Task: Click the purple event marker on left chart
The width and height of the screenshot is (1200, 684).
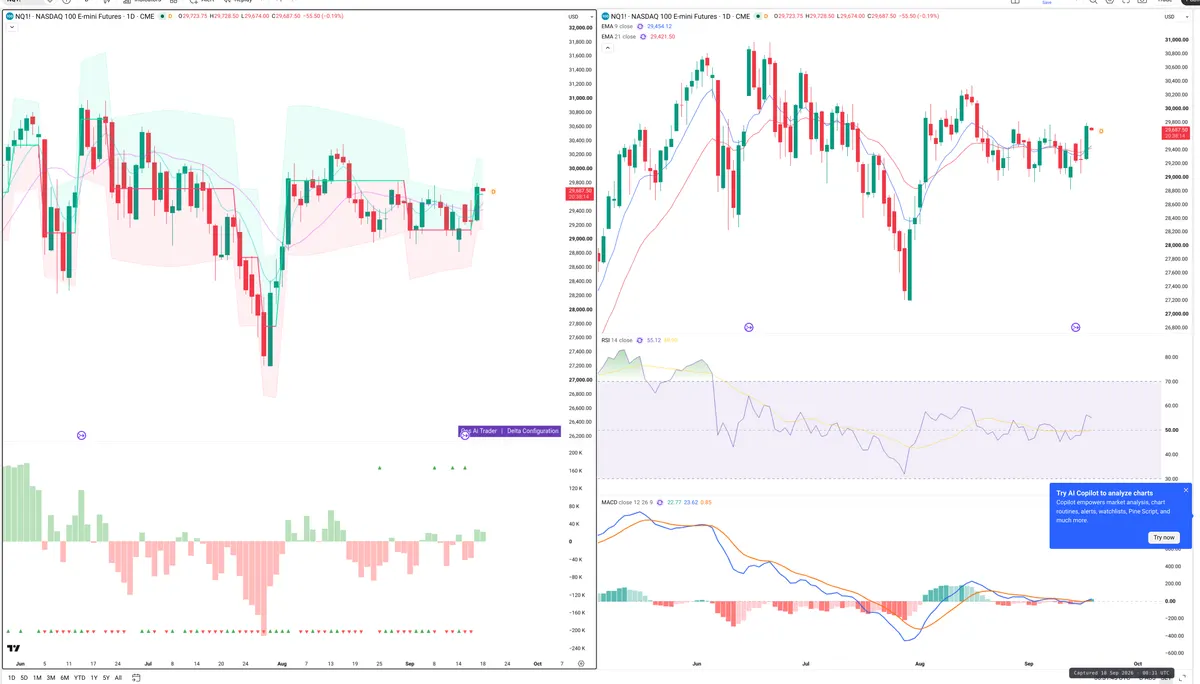Action: point(82,435)
